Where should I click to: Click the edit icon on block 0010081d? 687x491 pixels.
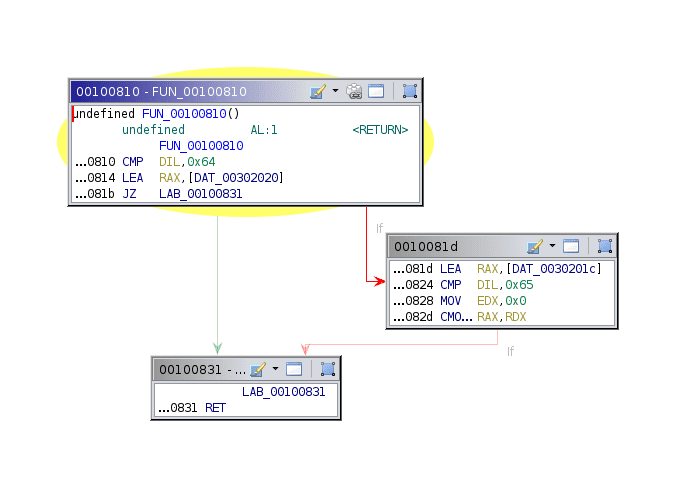[535, 246]
